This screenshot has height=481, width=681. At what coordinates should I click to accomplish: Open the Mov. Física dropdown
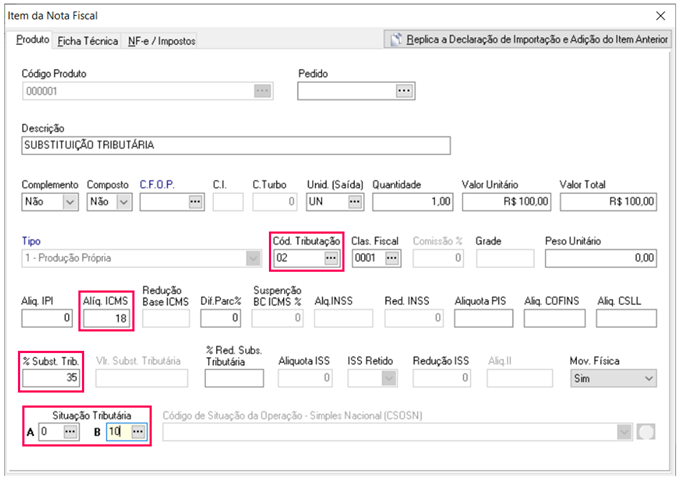coord(648,379)
